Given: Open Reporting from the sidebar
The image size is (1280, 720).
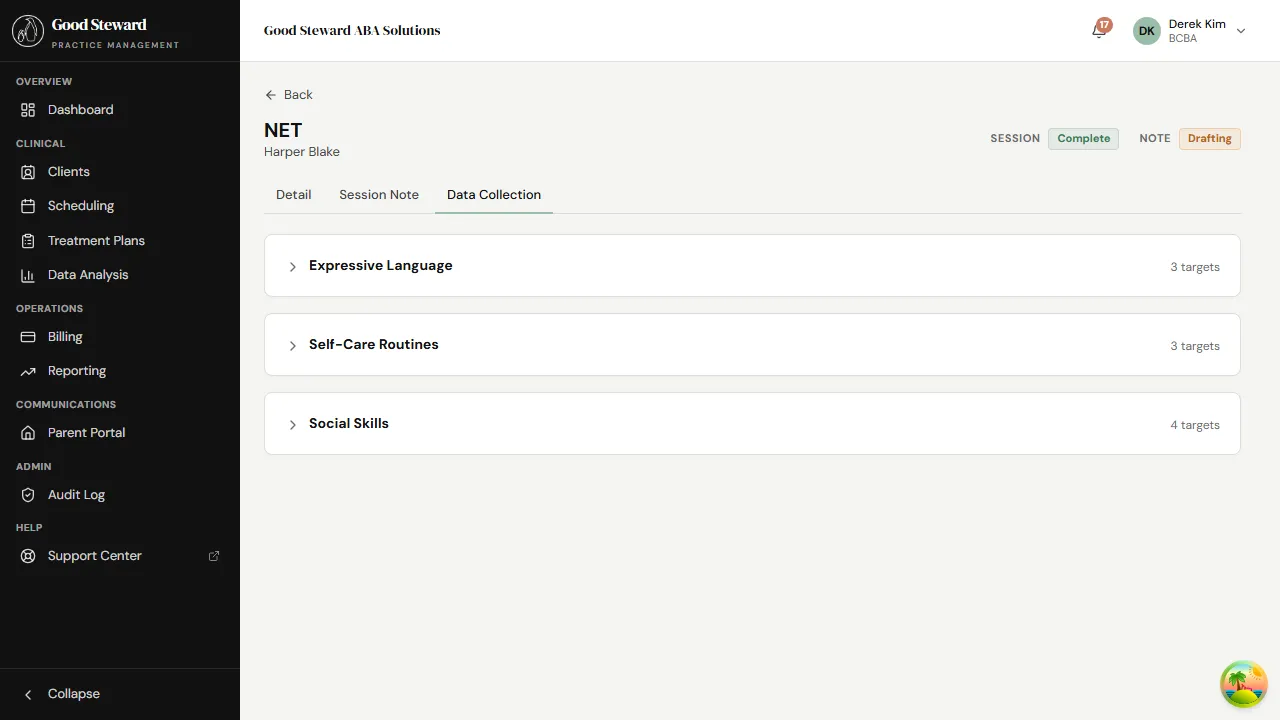Looking at the screenshot, I should pos(28,370).
